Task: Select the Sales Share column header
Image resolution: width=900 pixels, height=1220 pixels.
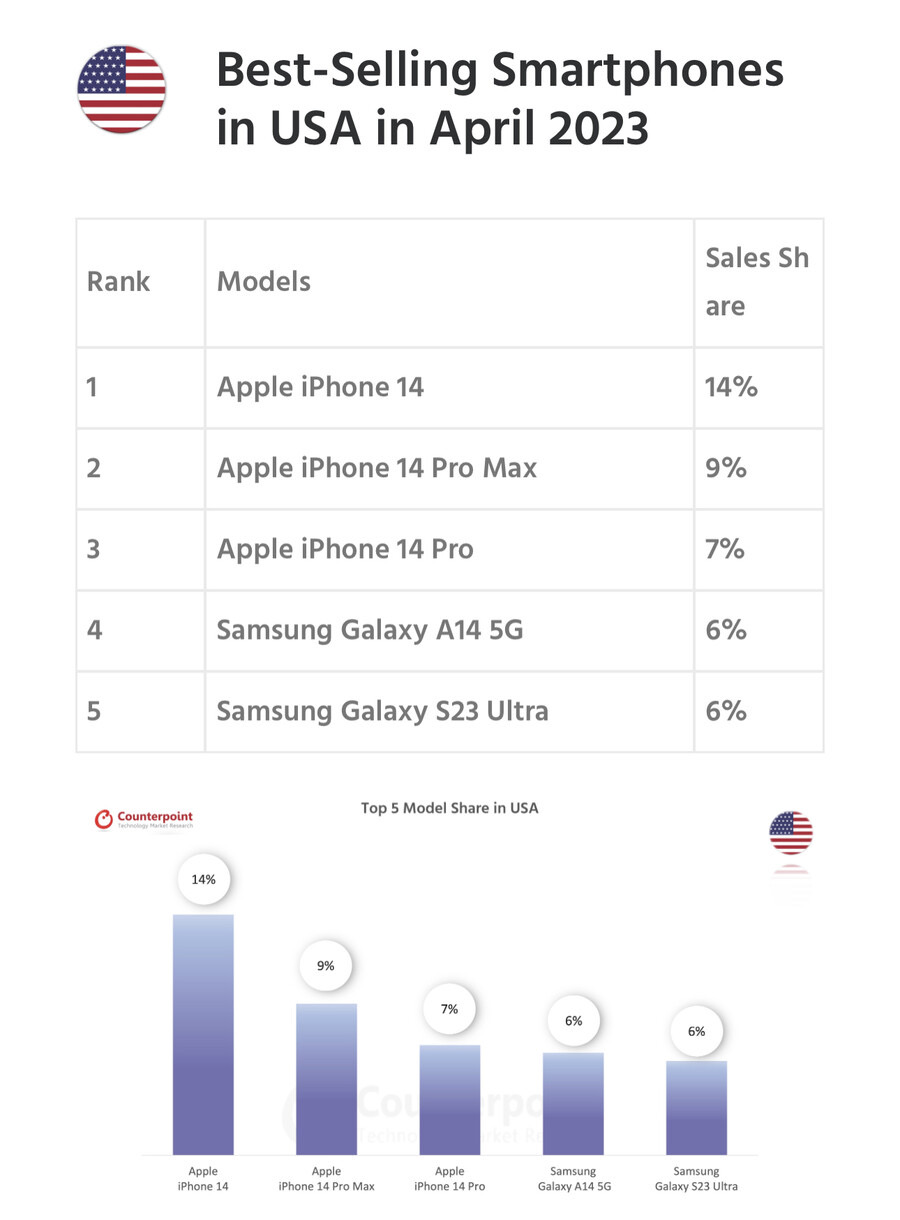Action: click(x=757, y=282)
